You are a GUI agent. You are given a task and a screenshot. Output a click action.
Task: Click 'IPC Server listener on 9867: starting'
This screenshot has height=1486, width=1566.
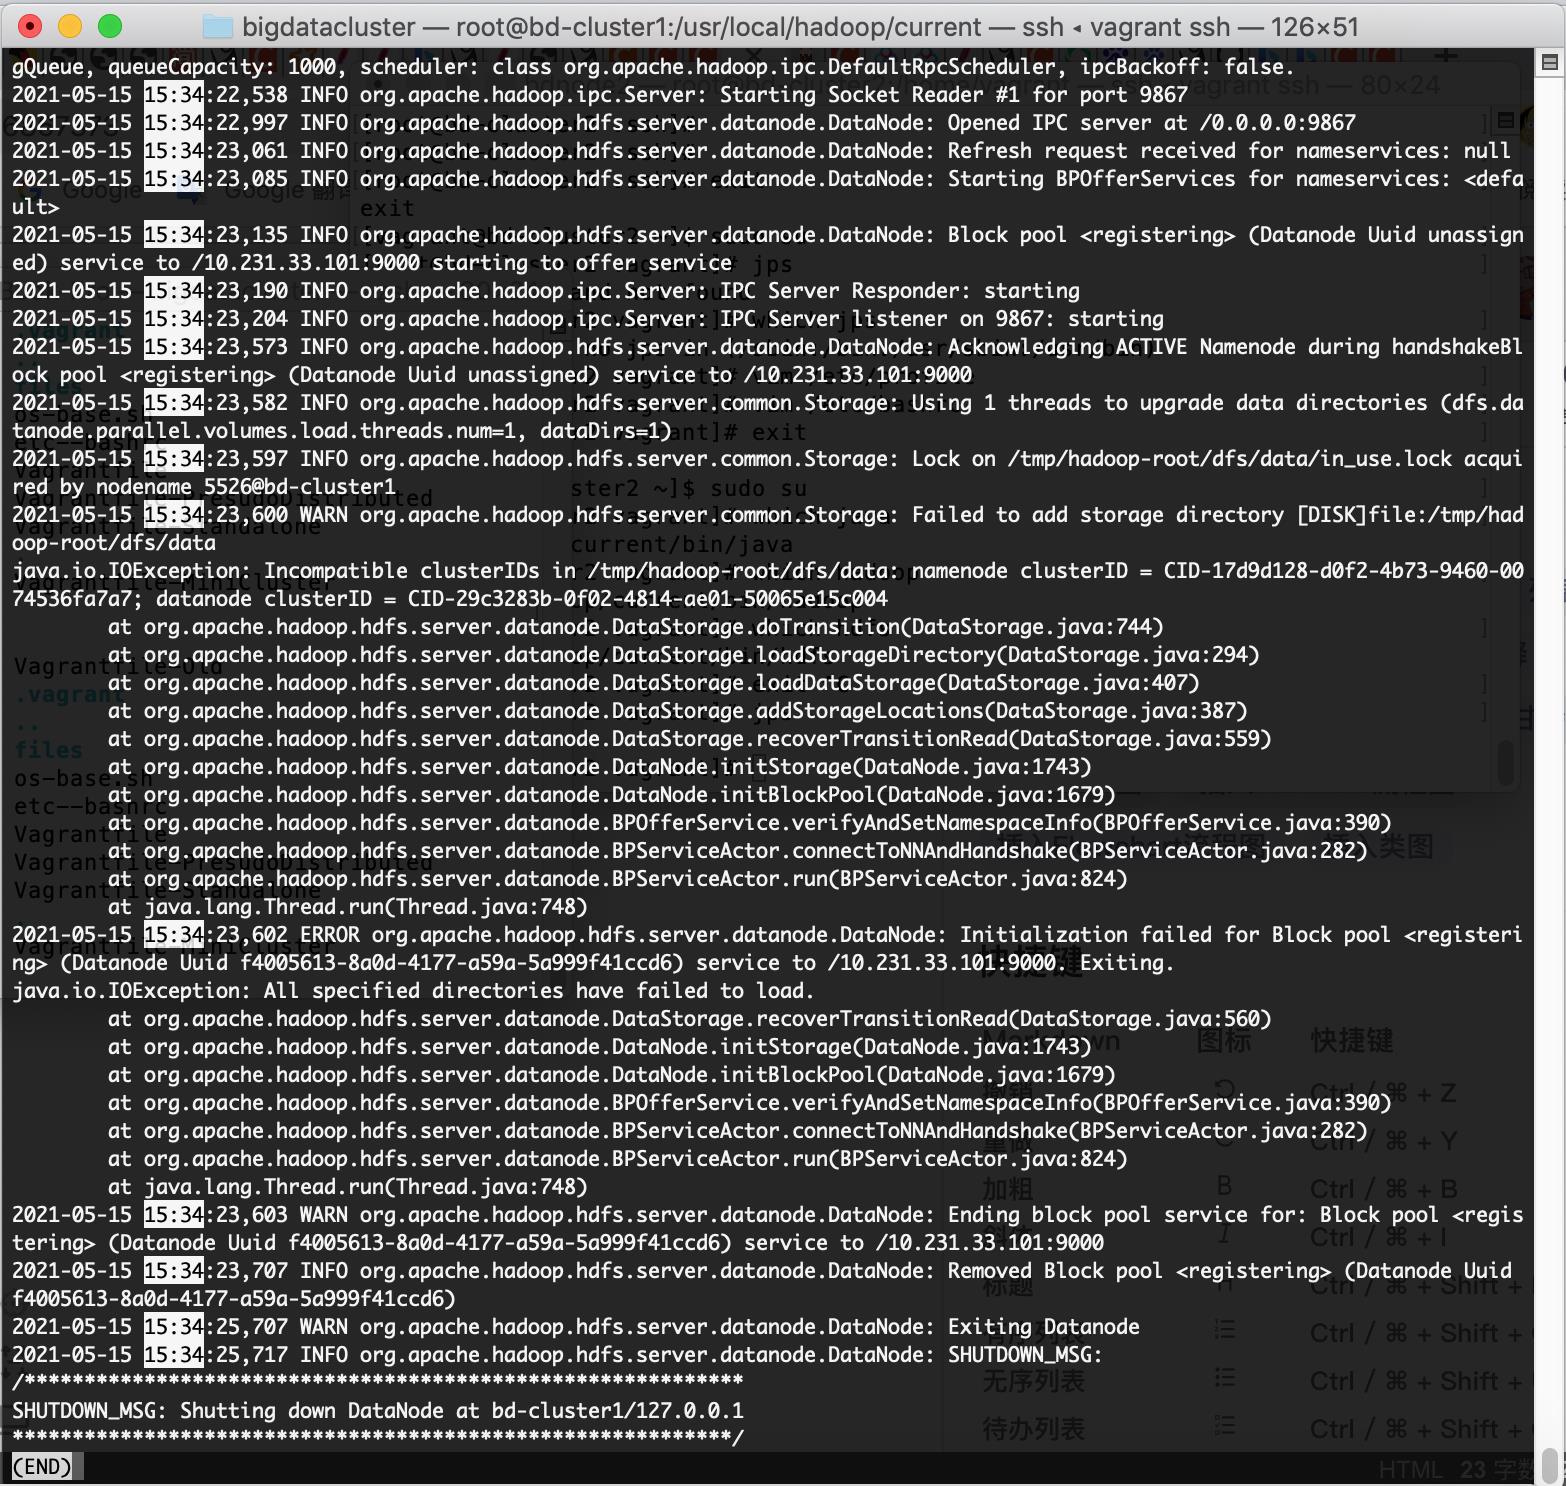(x=942, y=319)
